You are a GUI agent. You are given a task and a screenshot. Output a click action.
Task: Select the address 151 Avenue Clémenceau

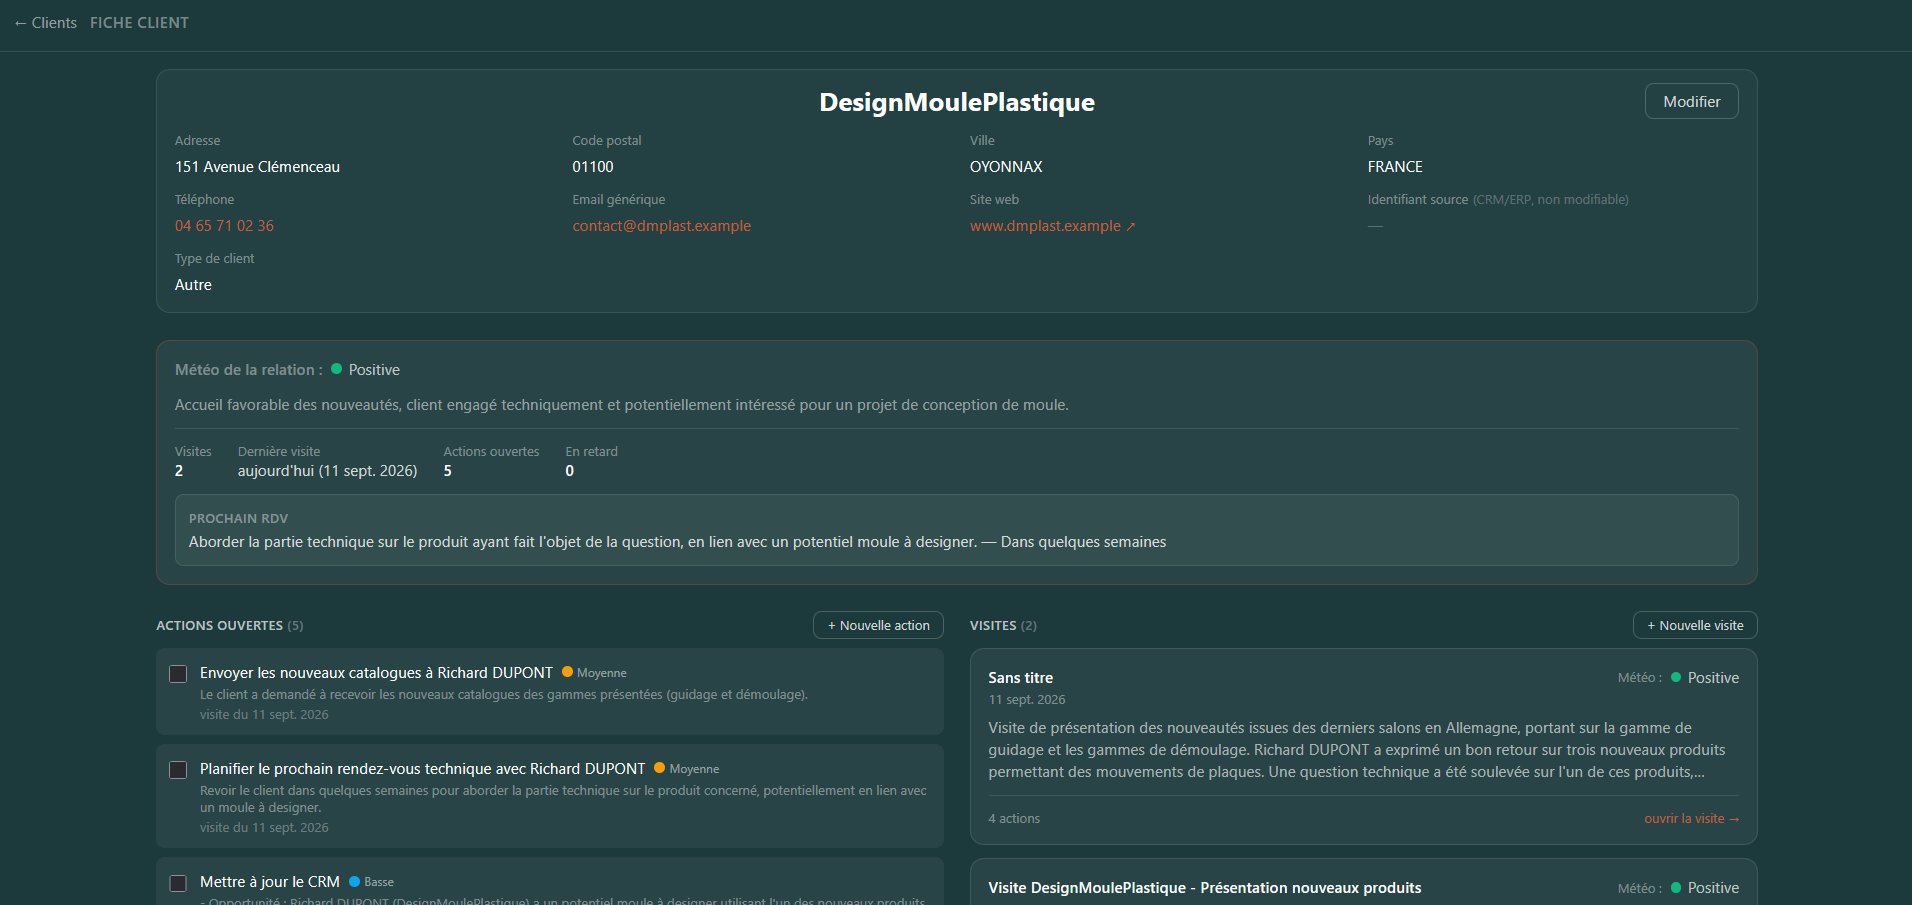[x=257, y=167]
